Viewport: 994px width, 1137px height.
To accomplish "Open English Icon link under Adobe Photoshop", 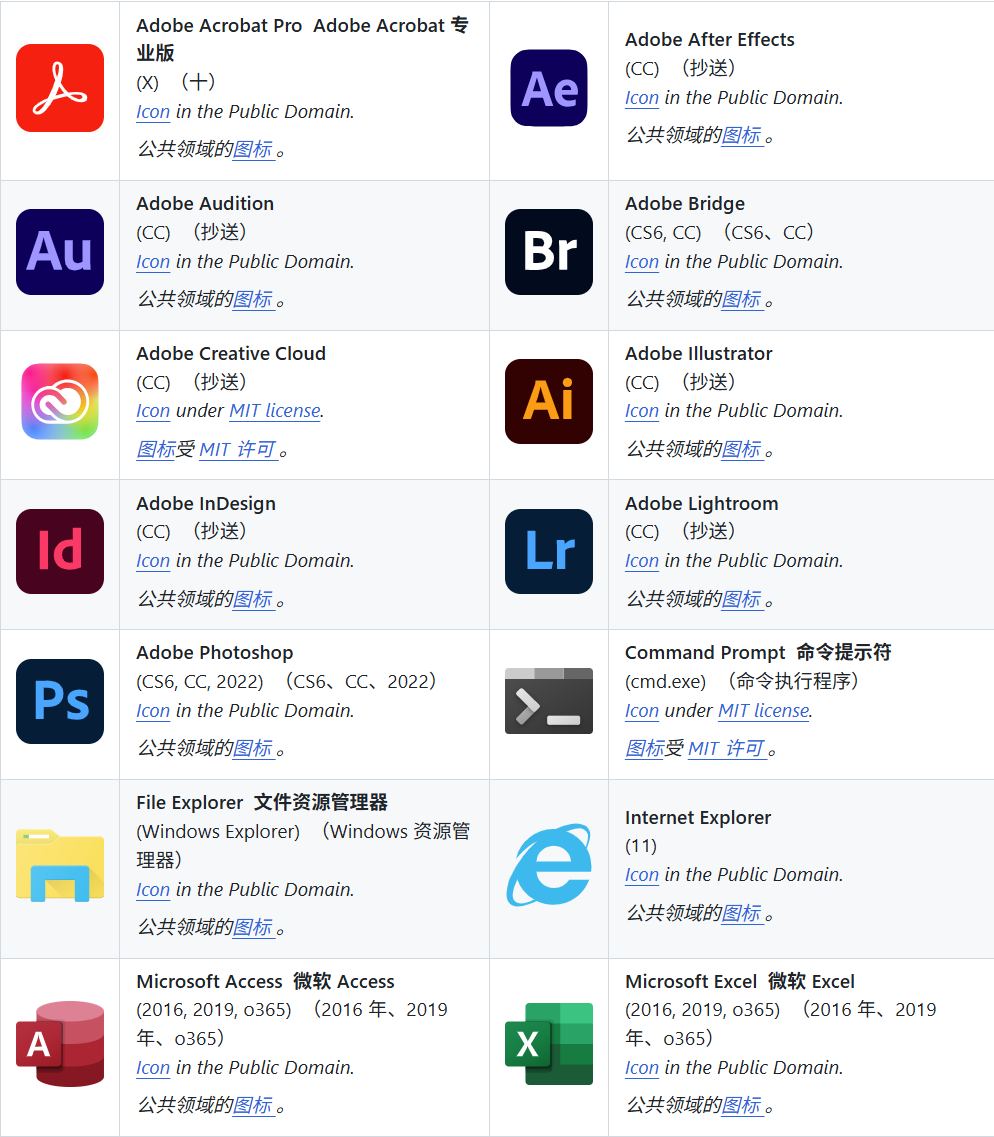I will [153, 711].
